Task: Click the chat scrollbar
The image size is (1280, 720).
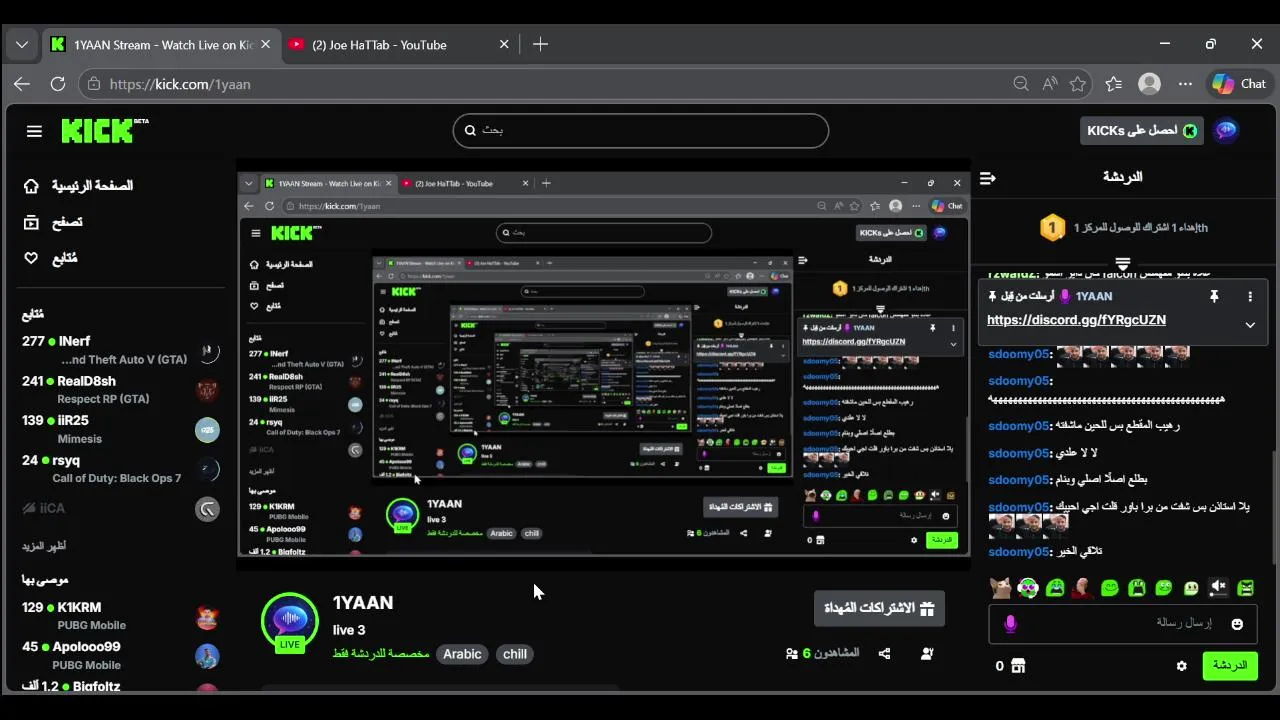Action: 1273,508
